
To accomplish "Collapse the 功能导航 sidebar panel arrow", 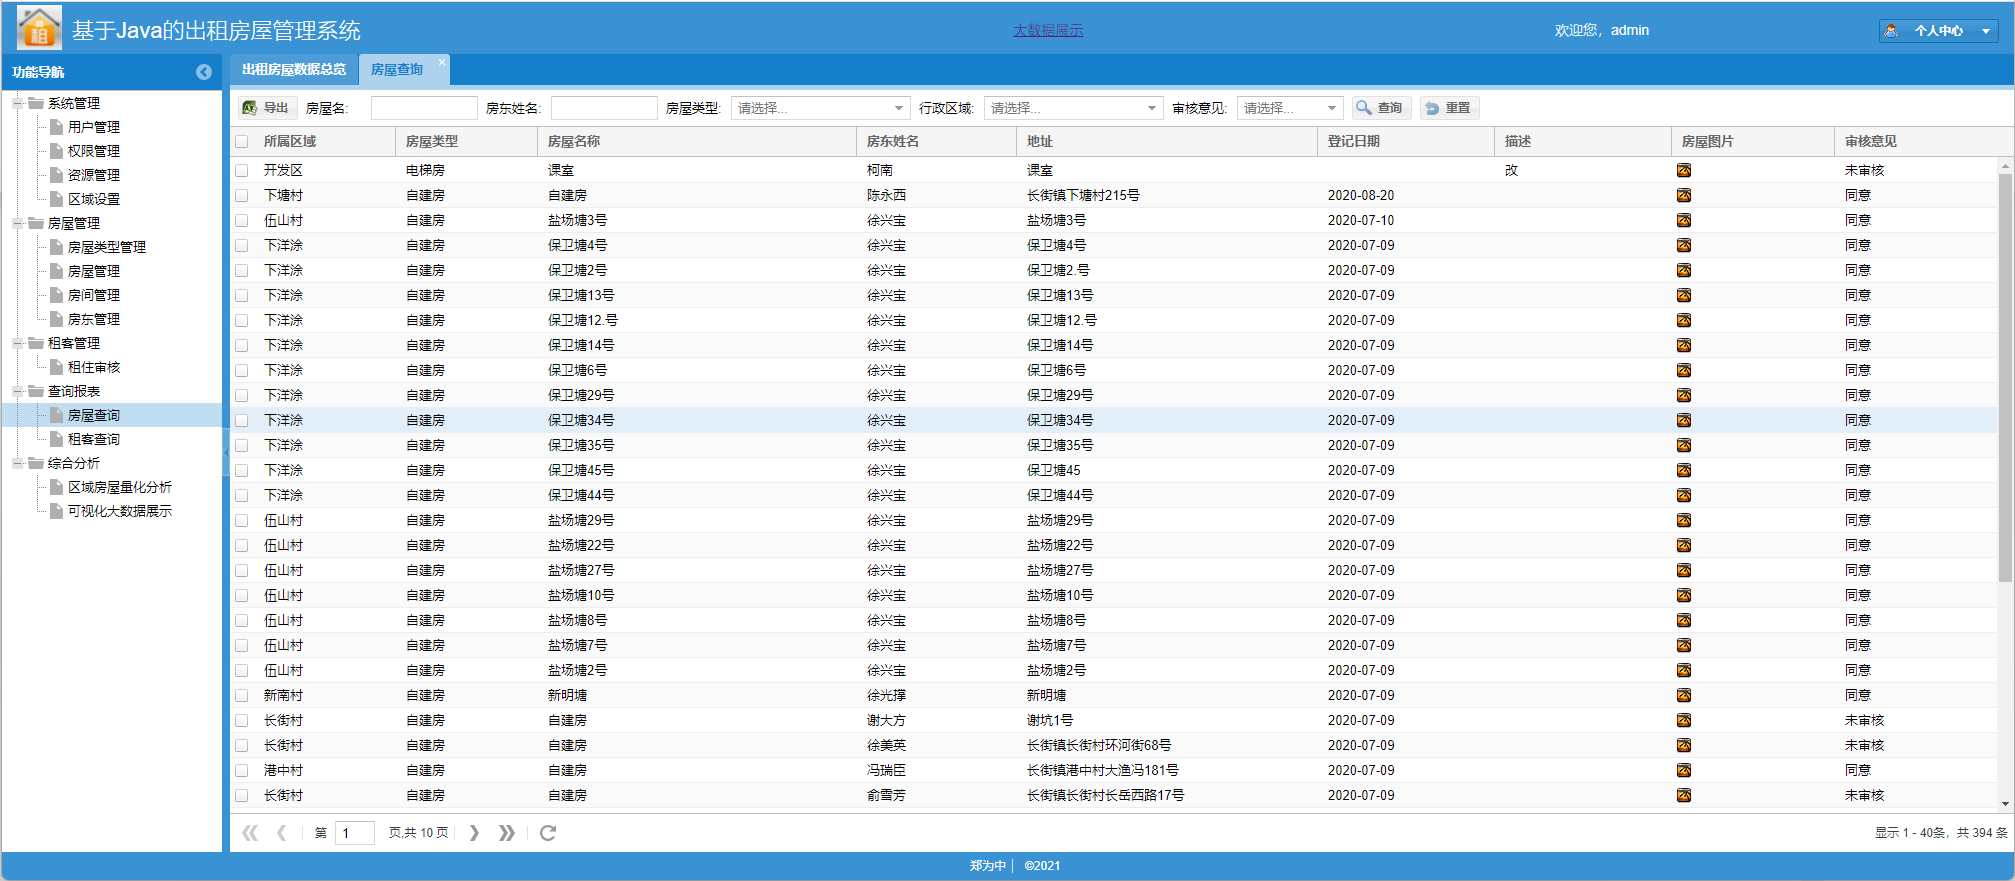I will pyautogui.click(x=204, y=72).
